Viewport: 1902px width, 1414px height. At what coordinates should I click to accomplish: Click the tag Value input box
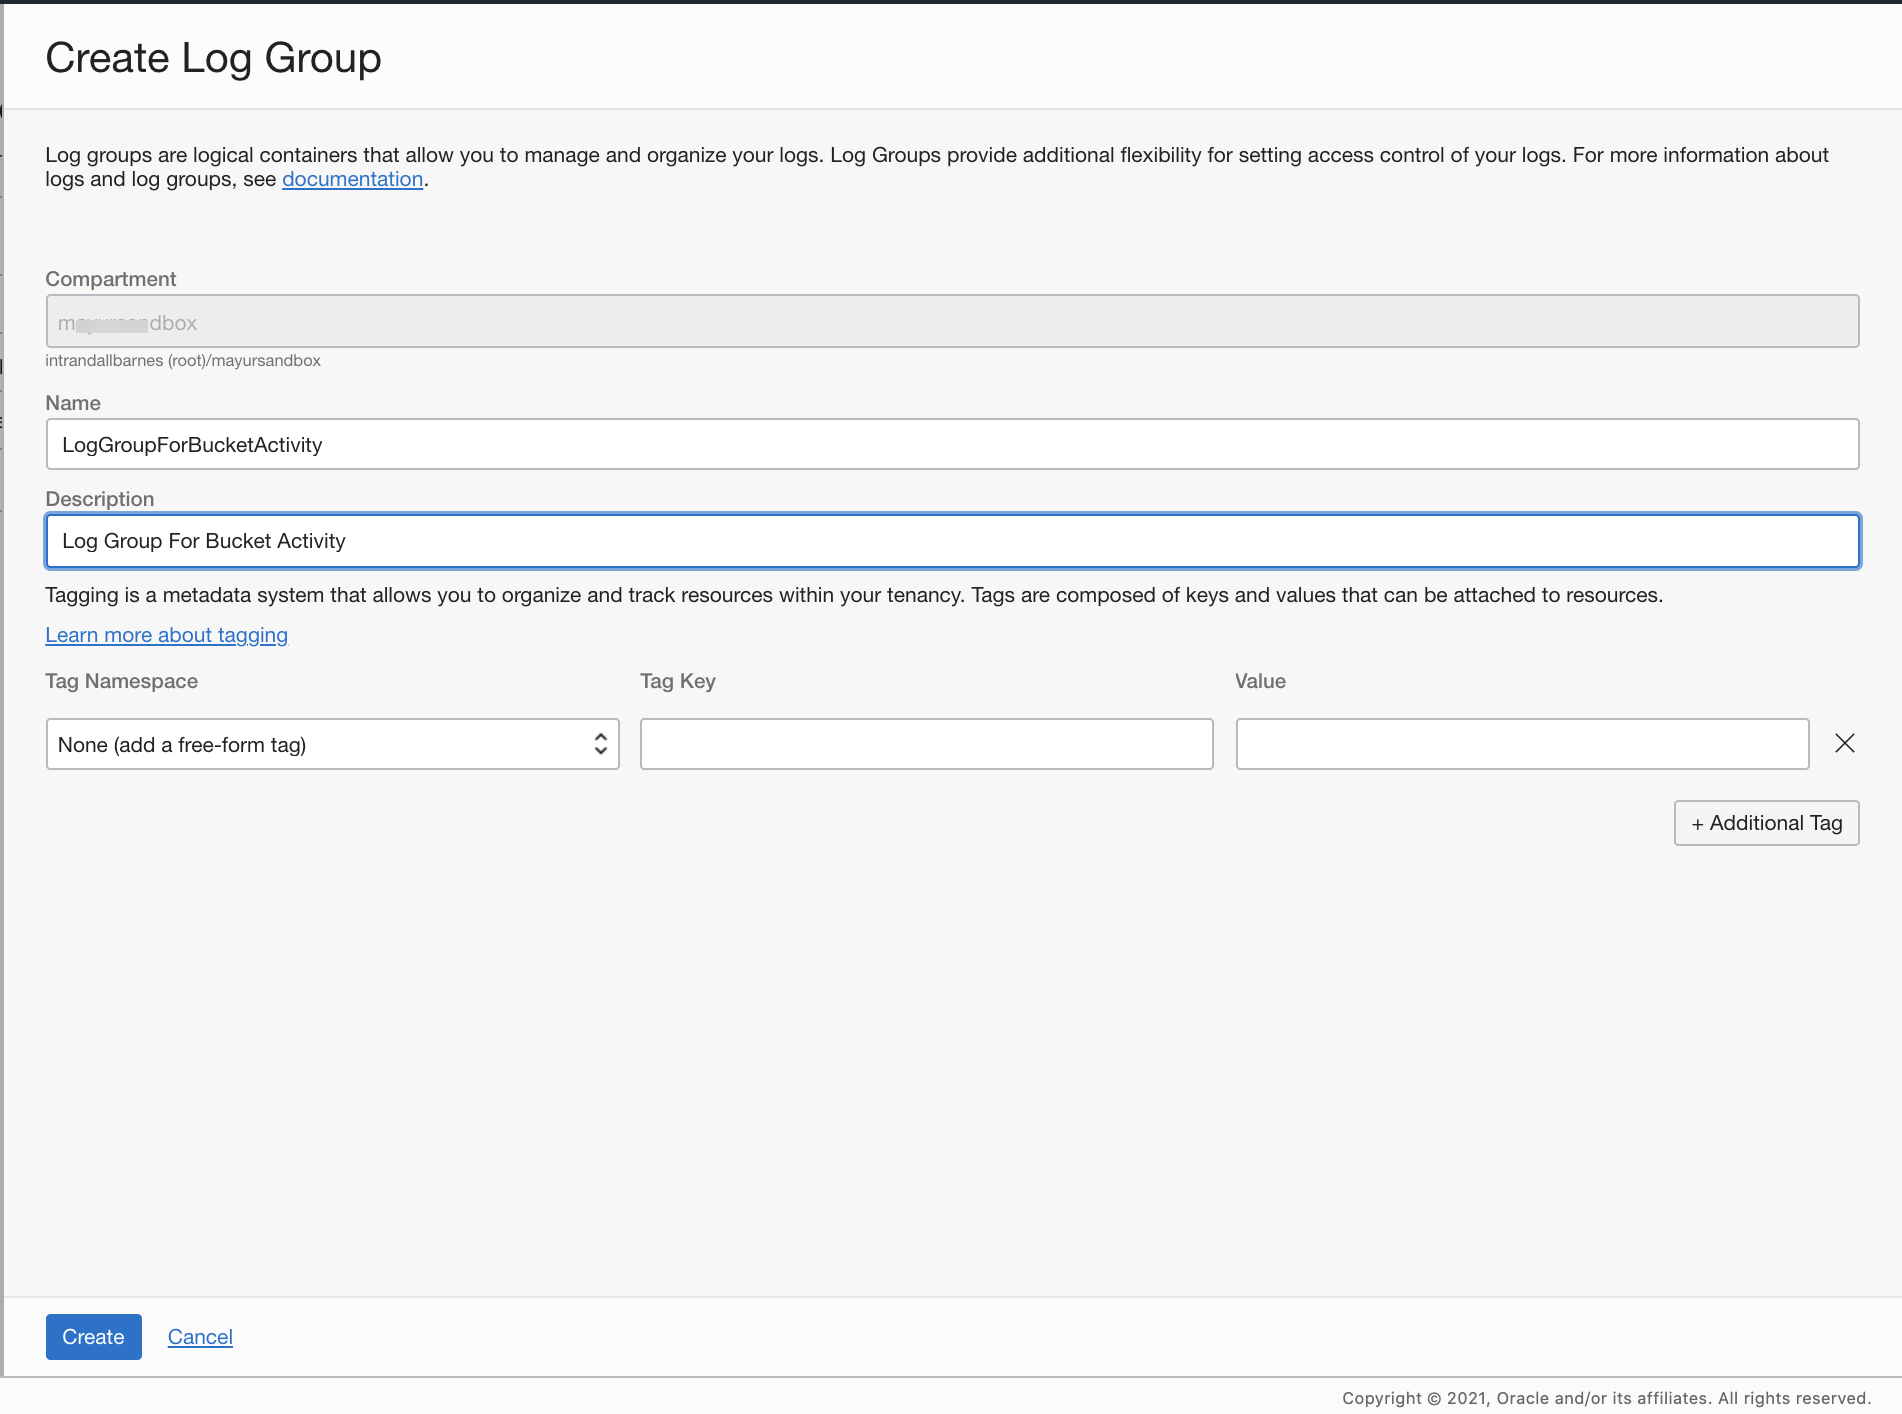(1521, 743)
